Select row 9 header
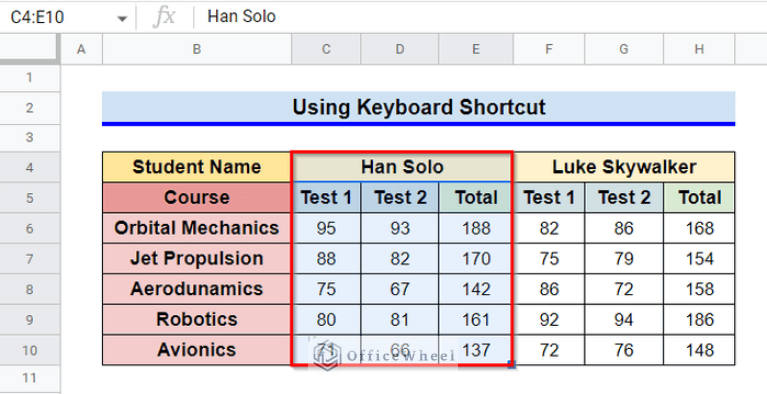767x394 pixels. (30, 320)
